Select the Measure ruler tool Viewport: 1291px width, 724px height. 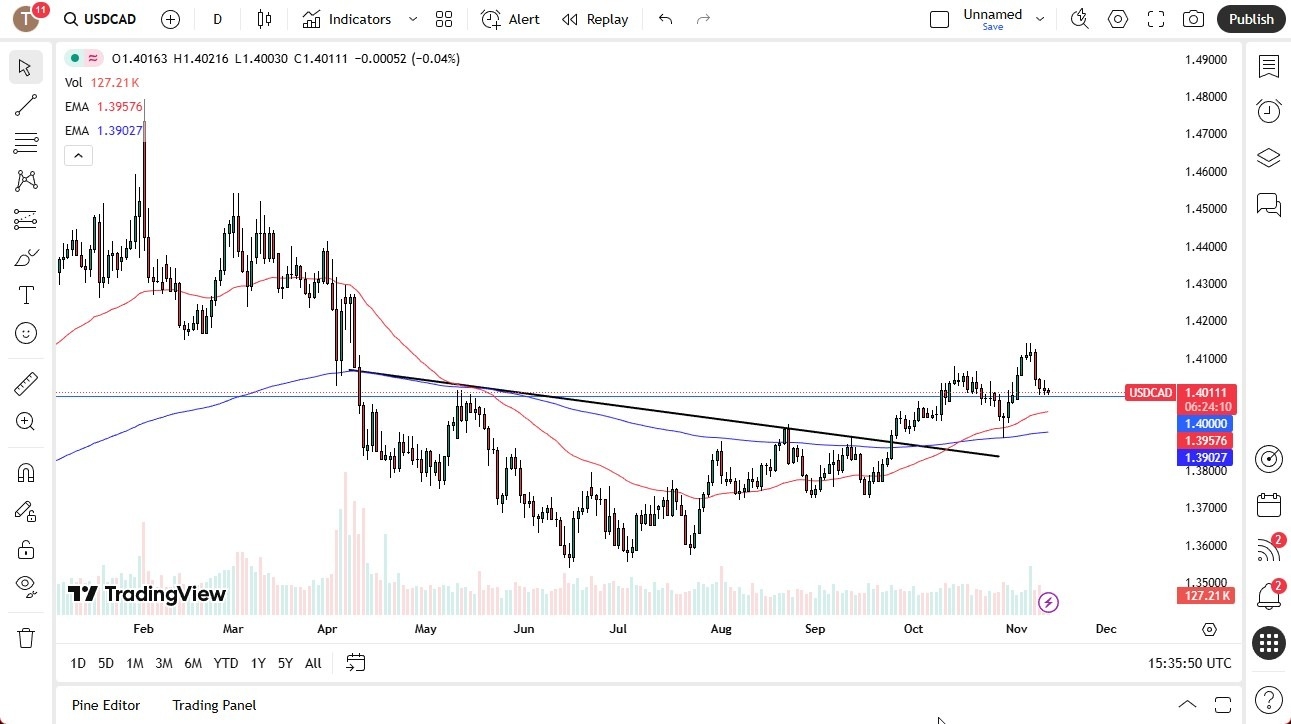click(x=26, y=382)
